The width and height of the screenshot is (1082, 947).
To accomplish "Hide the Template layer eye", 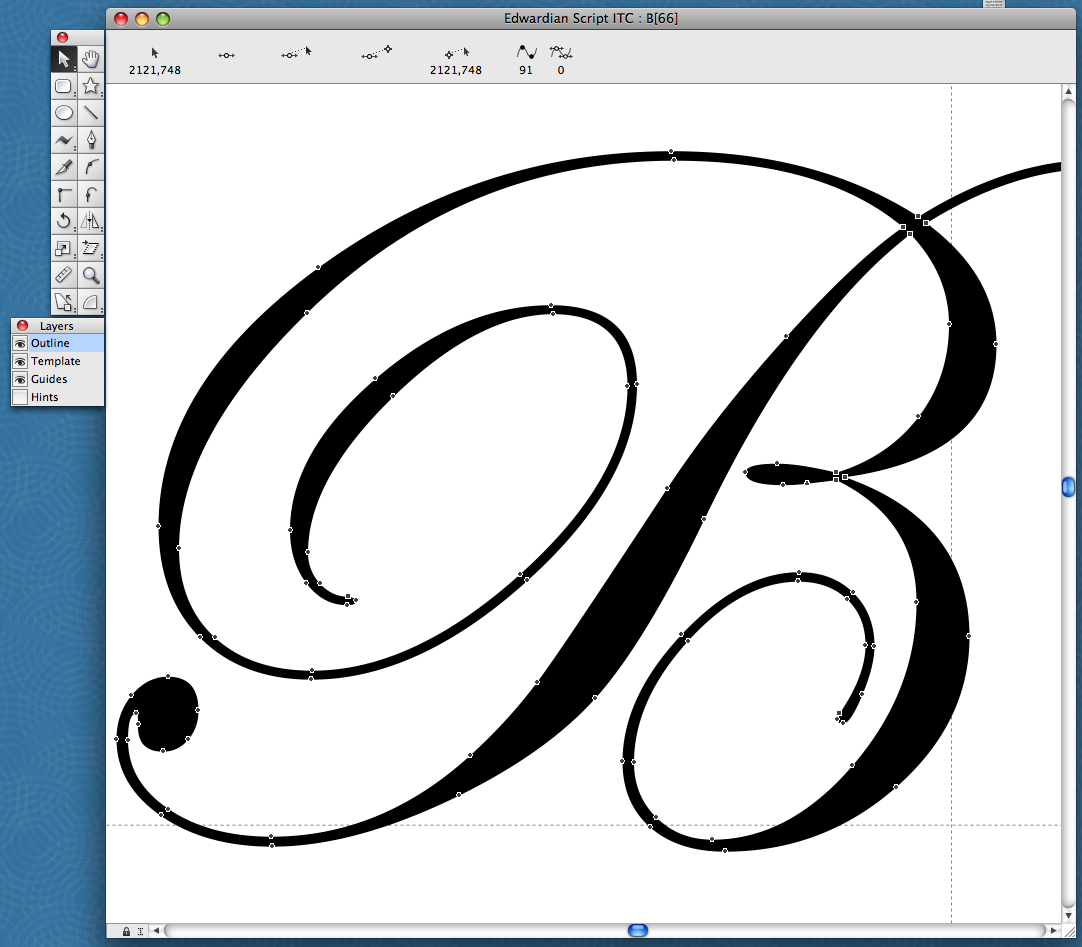I will [x=20, y=361].
